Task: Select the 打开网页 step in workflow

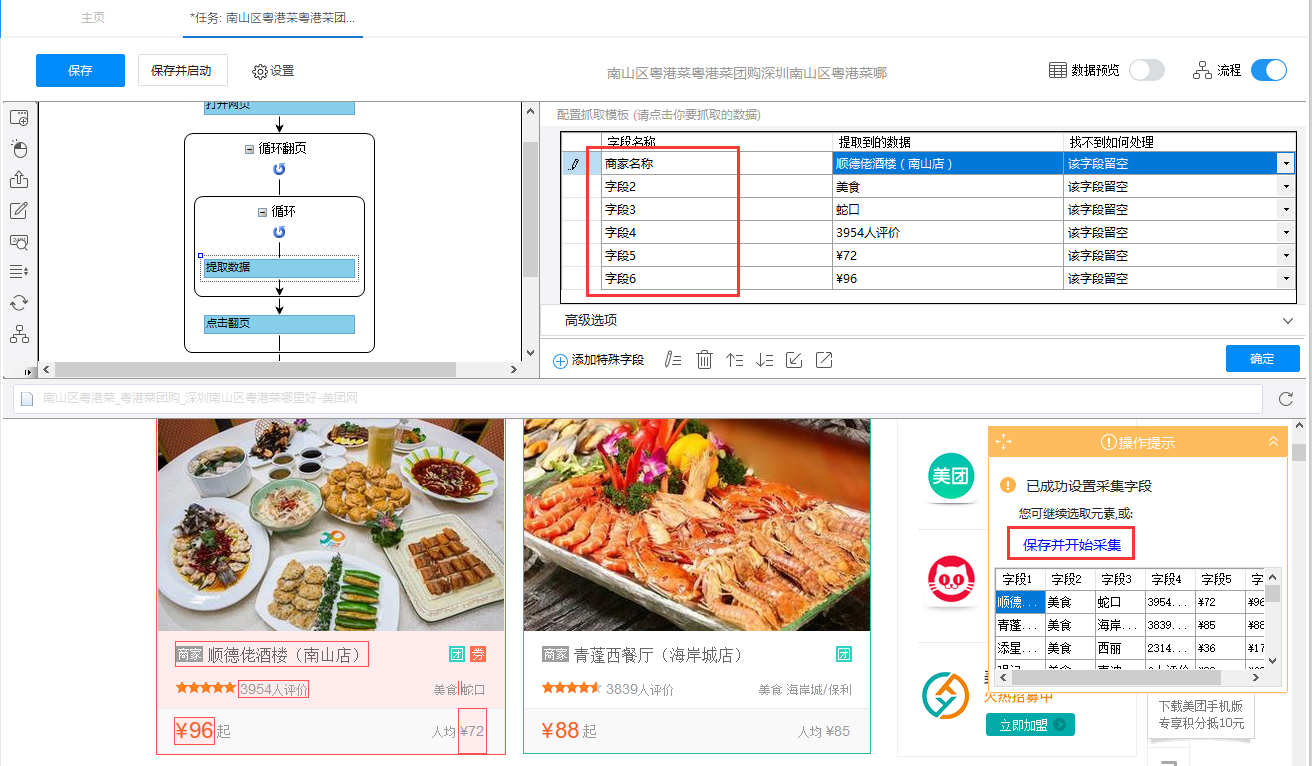Action: point(279,106)
